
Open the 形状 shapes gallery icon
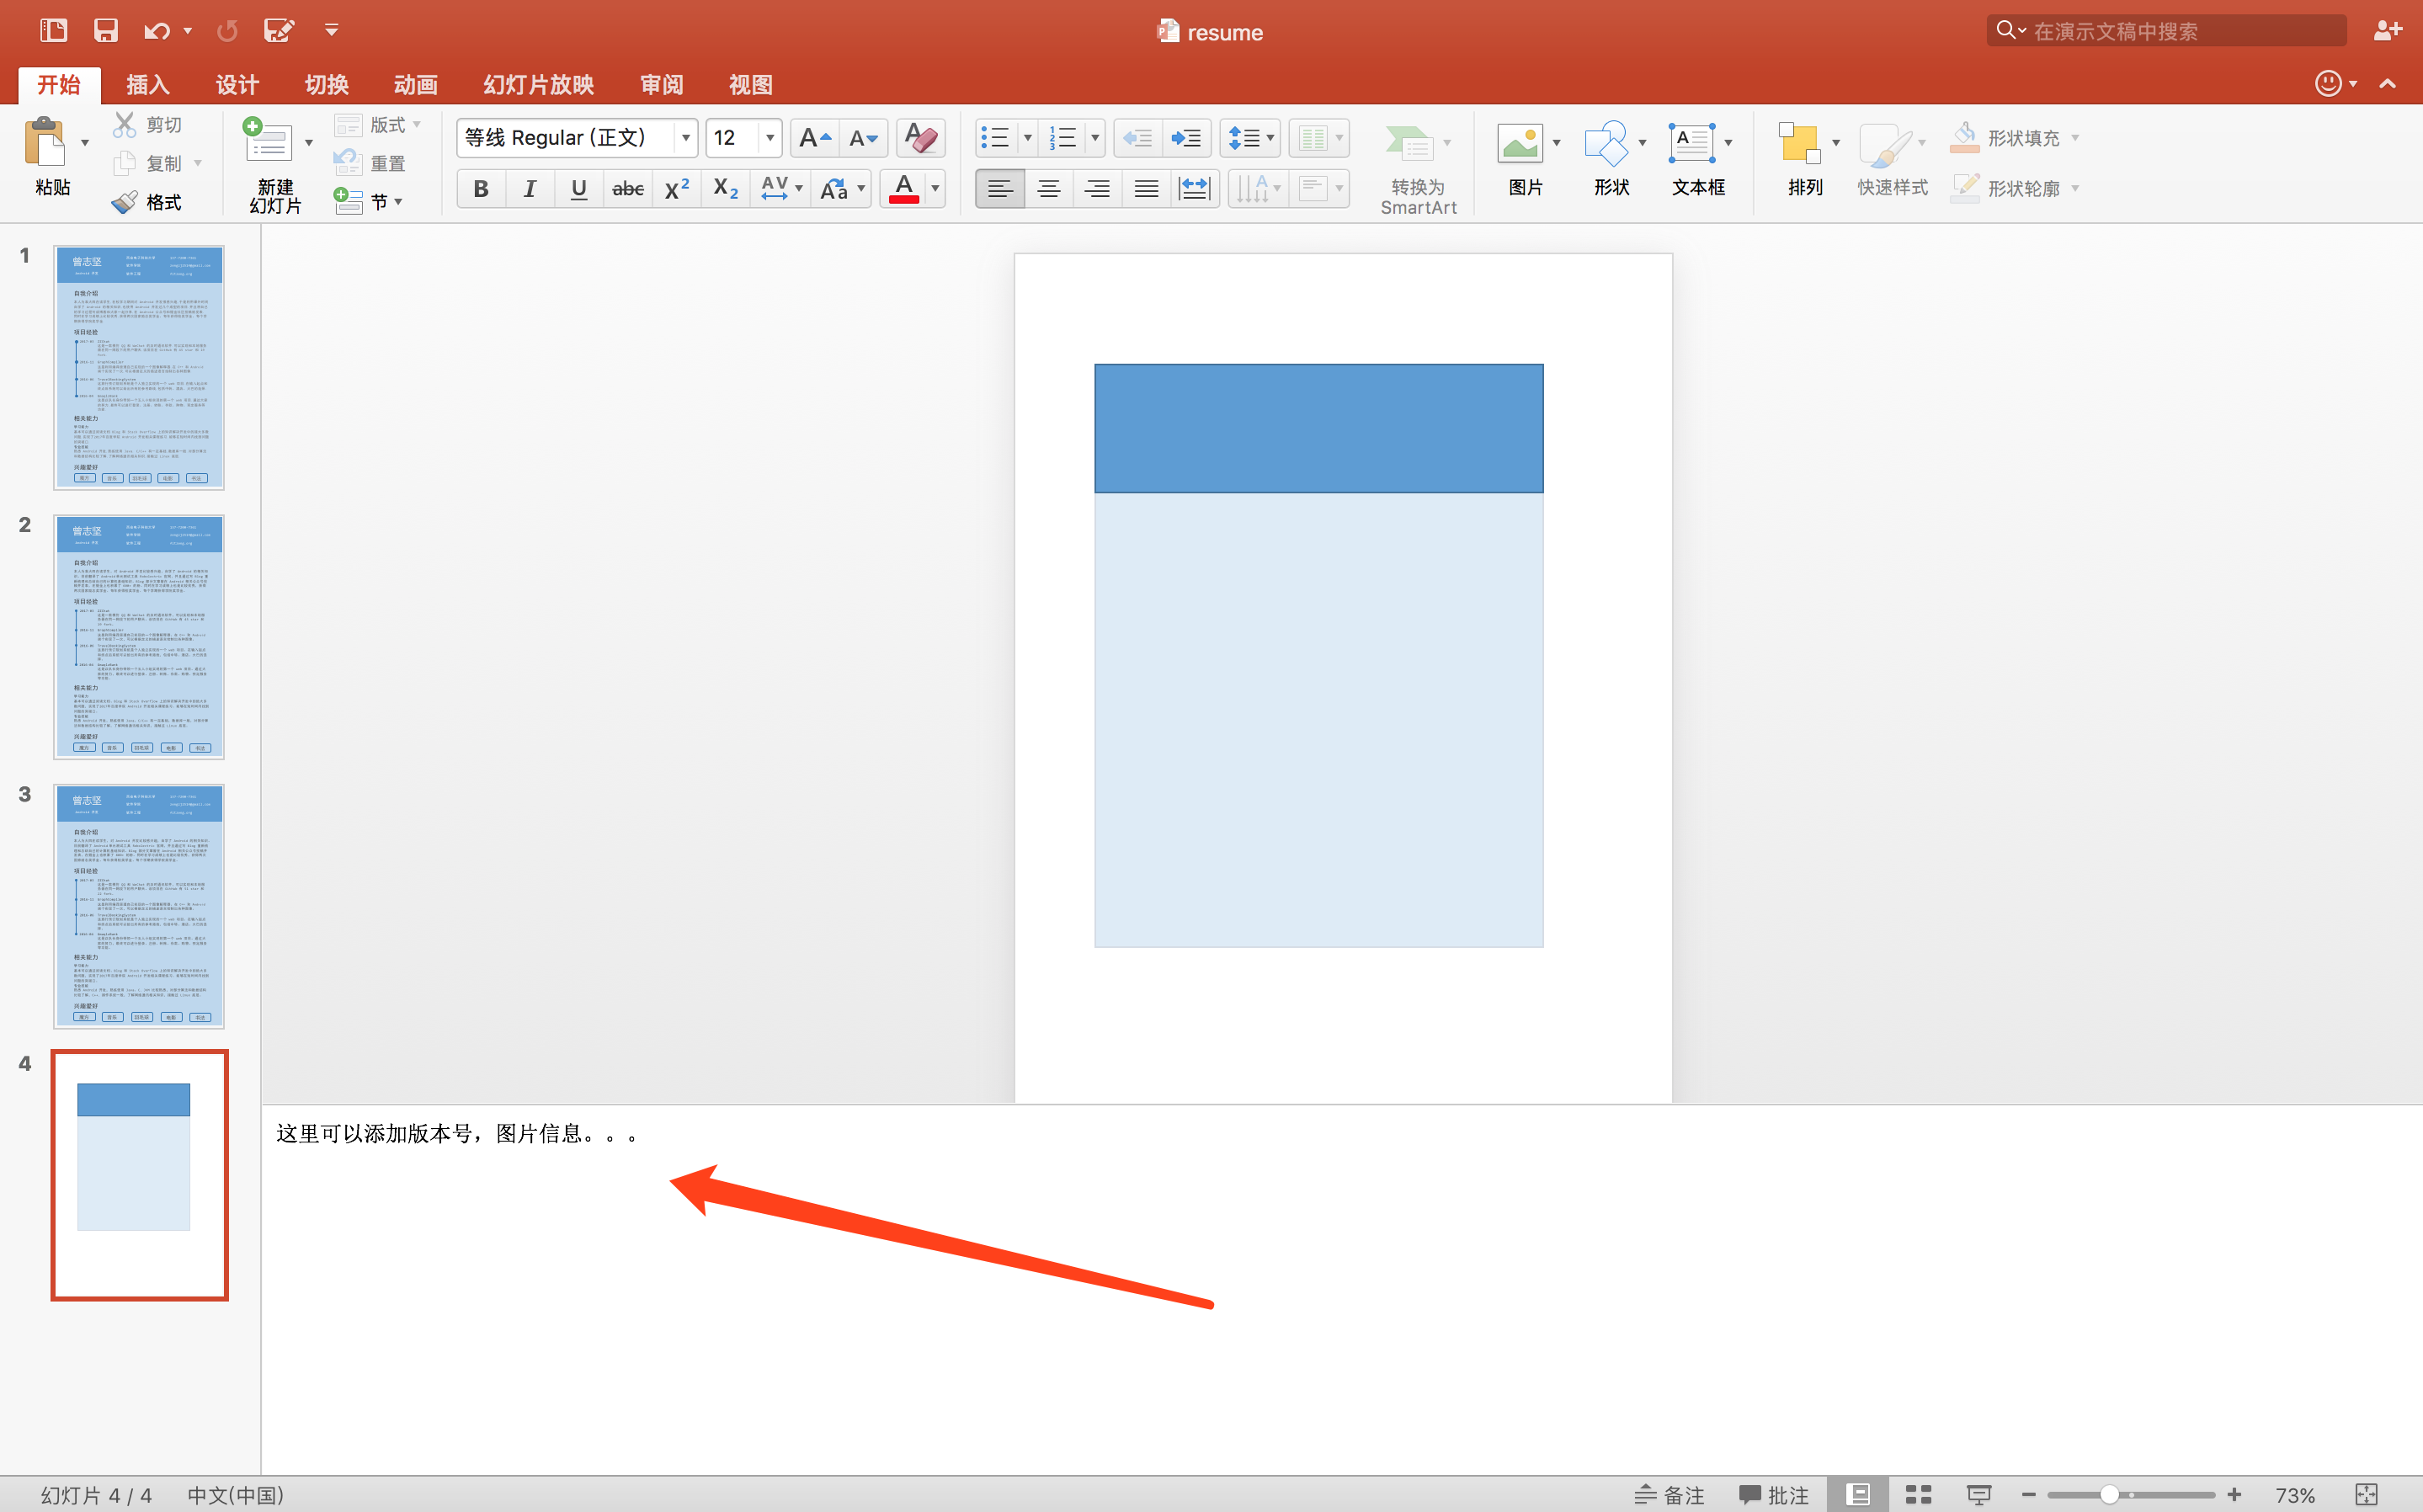[1606, 144]
